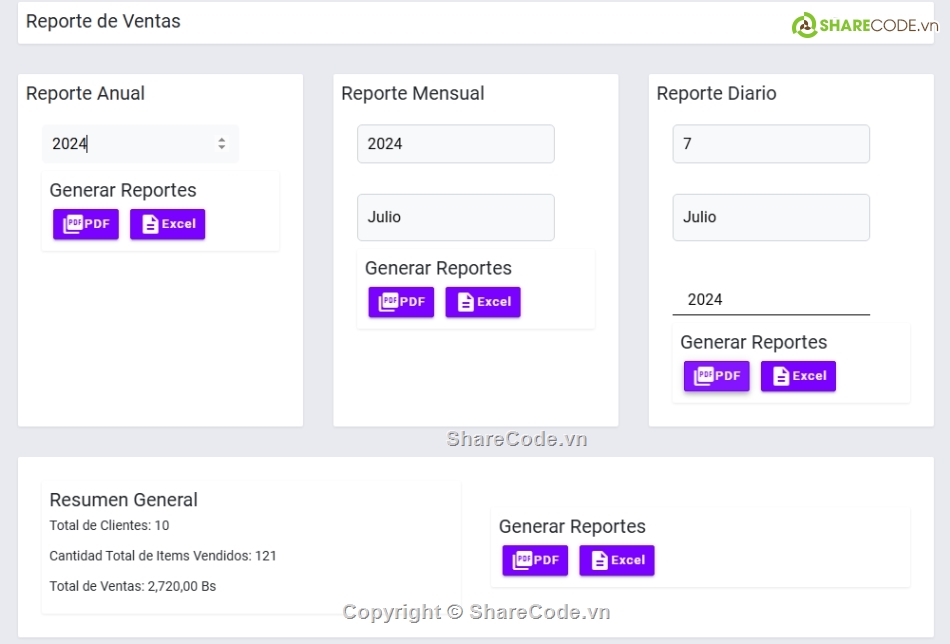Click the Excel file icon in Reporte Anual
Image resolution: width=950 pixels, height=644 pixels.
(150, 224)
